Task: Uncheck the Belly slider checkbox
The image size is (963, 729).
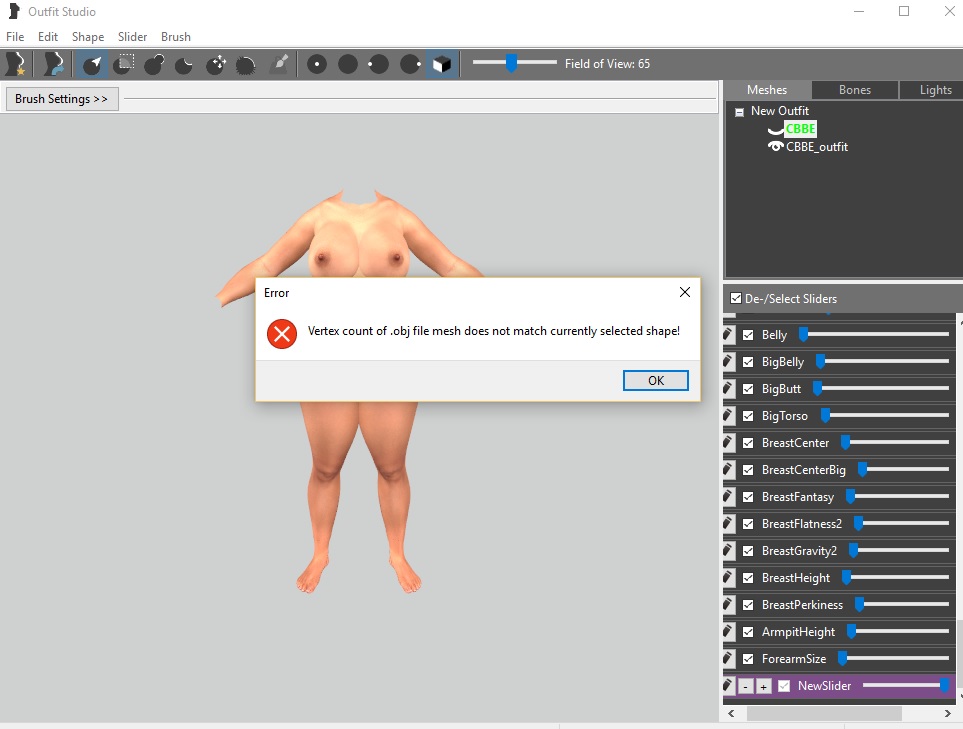Action: click(748, 335)
